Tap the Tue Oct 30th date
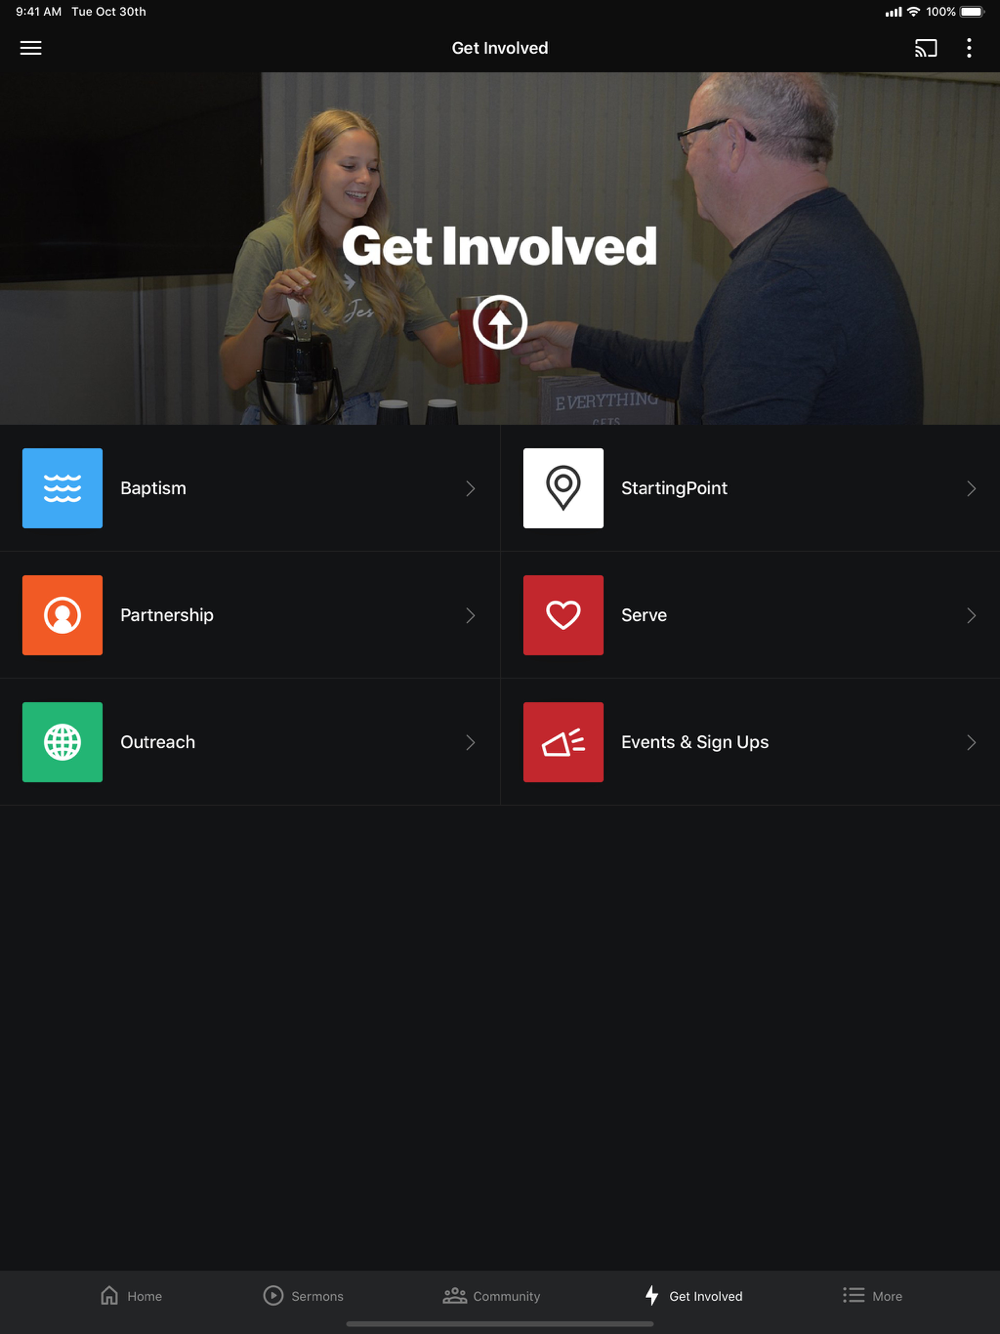 coord(109,12)
